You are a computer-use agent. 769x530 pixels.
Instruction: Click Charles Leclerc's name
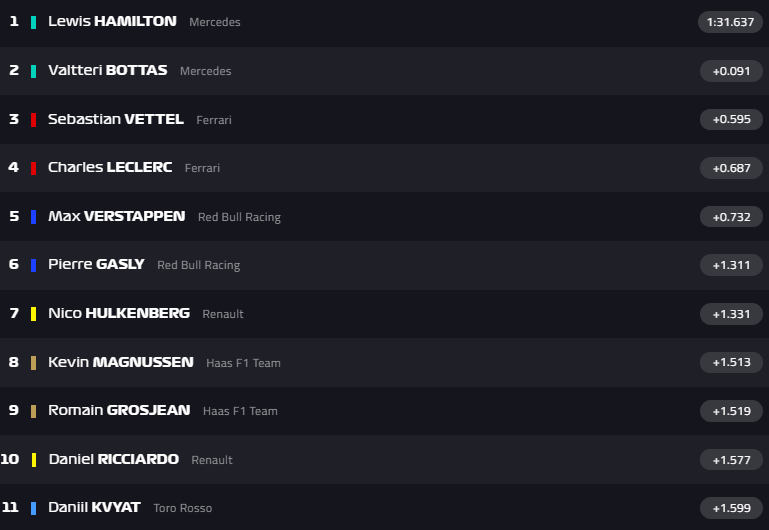pyautogui.click(x=110, y=167)
